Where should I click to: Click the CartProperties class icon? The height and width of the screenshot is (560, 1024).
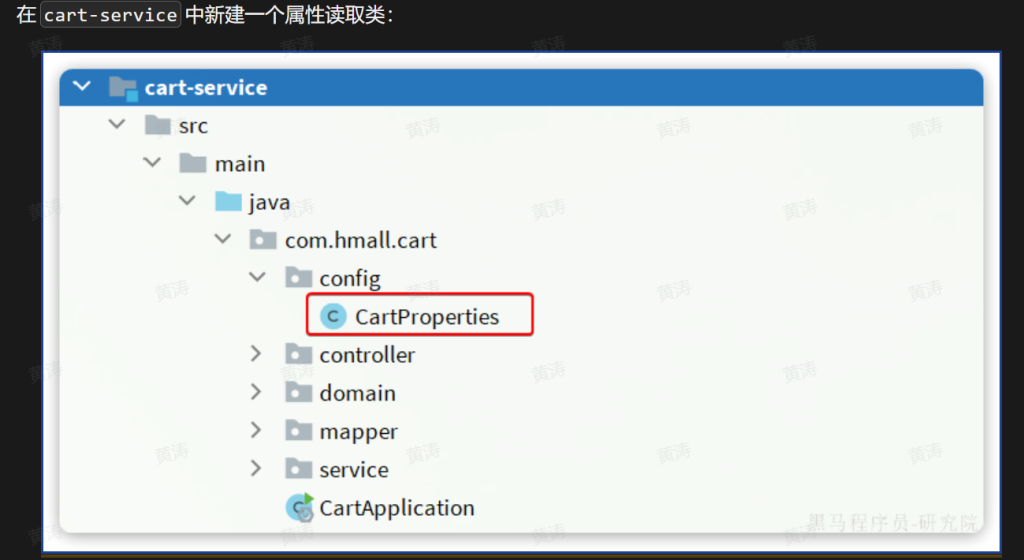(x=333, y=317)
